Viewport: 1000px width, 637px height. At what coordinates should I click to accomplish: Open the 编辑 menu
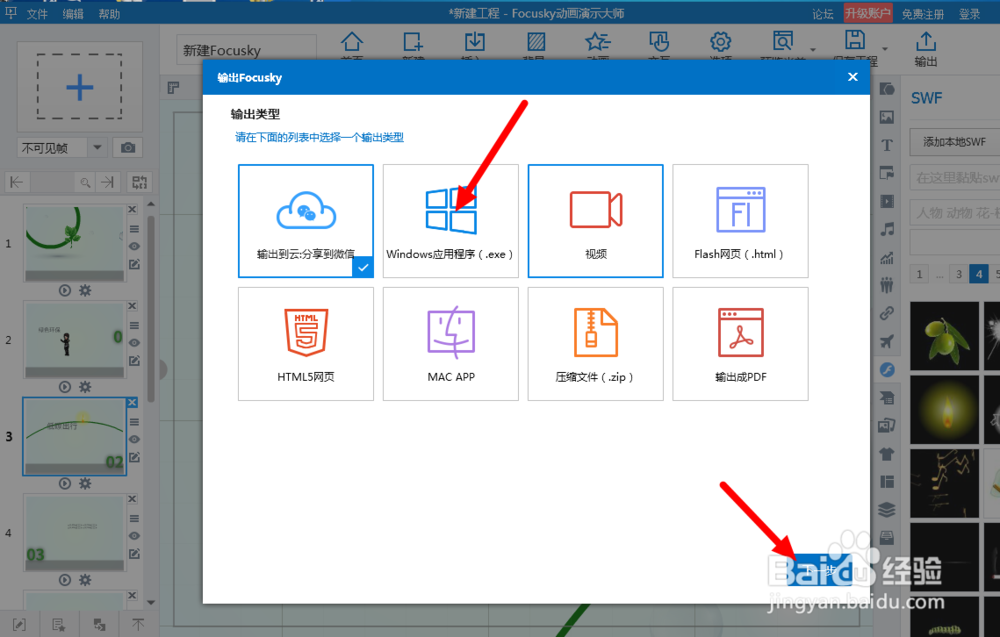coord(73,13)
